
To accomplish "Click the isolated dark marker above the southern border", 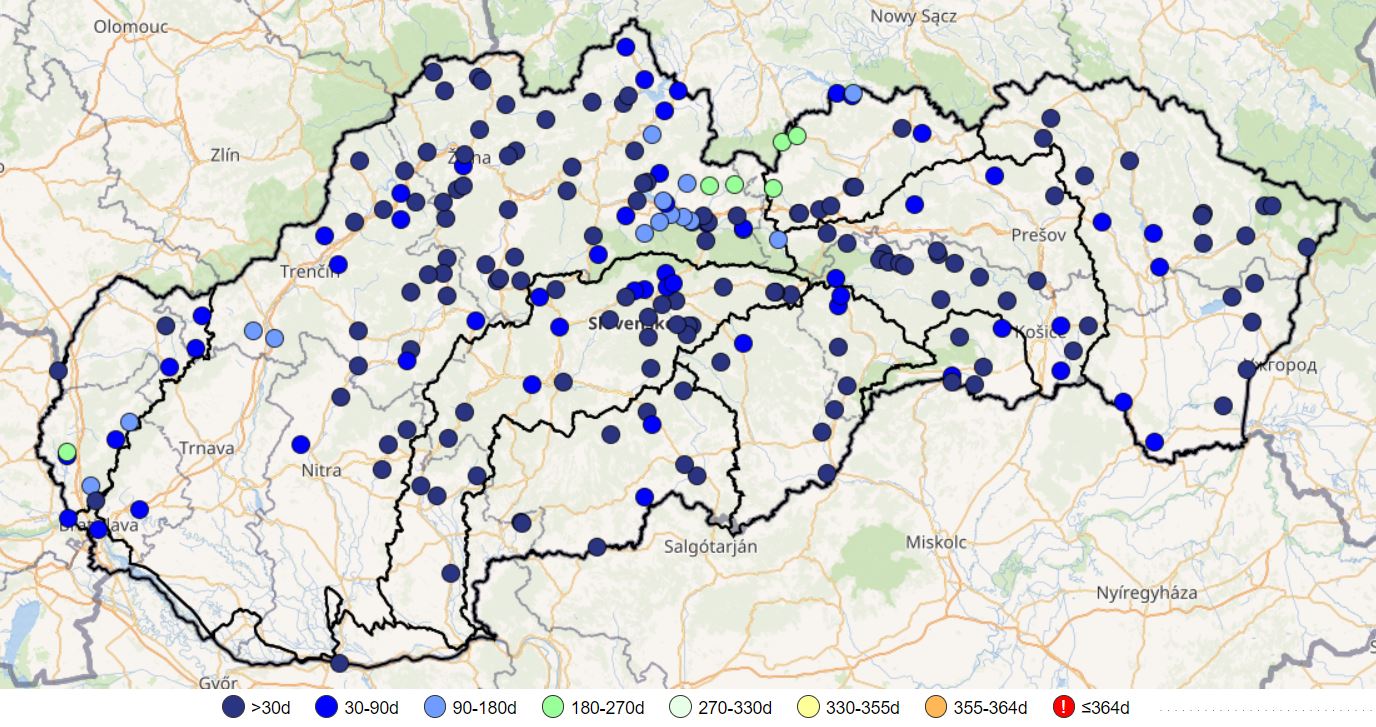I will point(451,573).
